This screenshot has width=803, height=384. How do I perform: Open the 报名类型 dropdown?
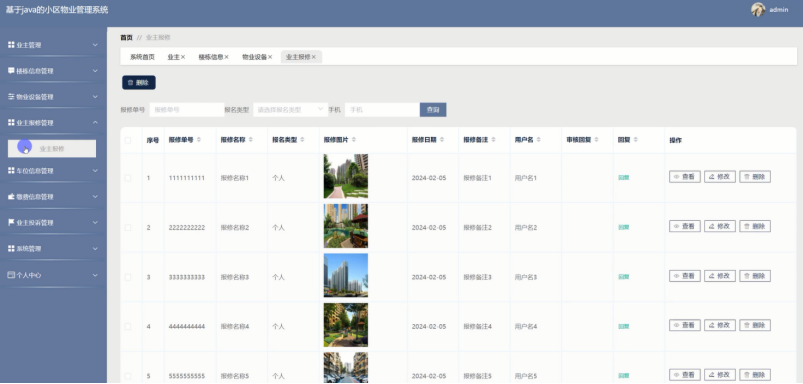(x=290, y=110)
